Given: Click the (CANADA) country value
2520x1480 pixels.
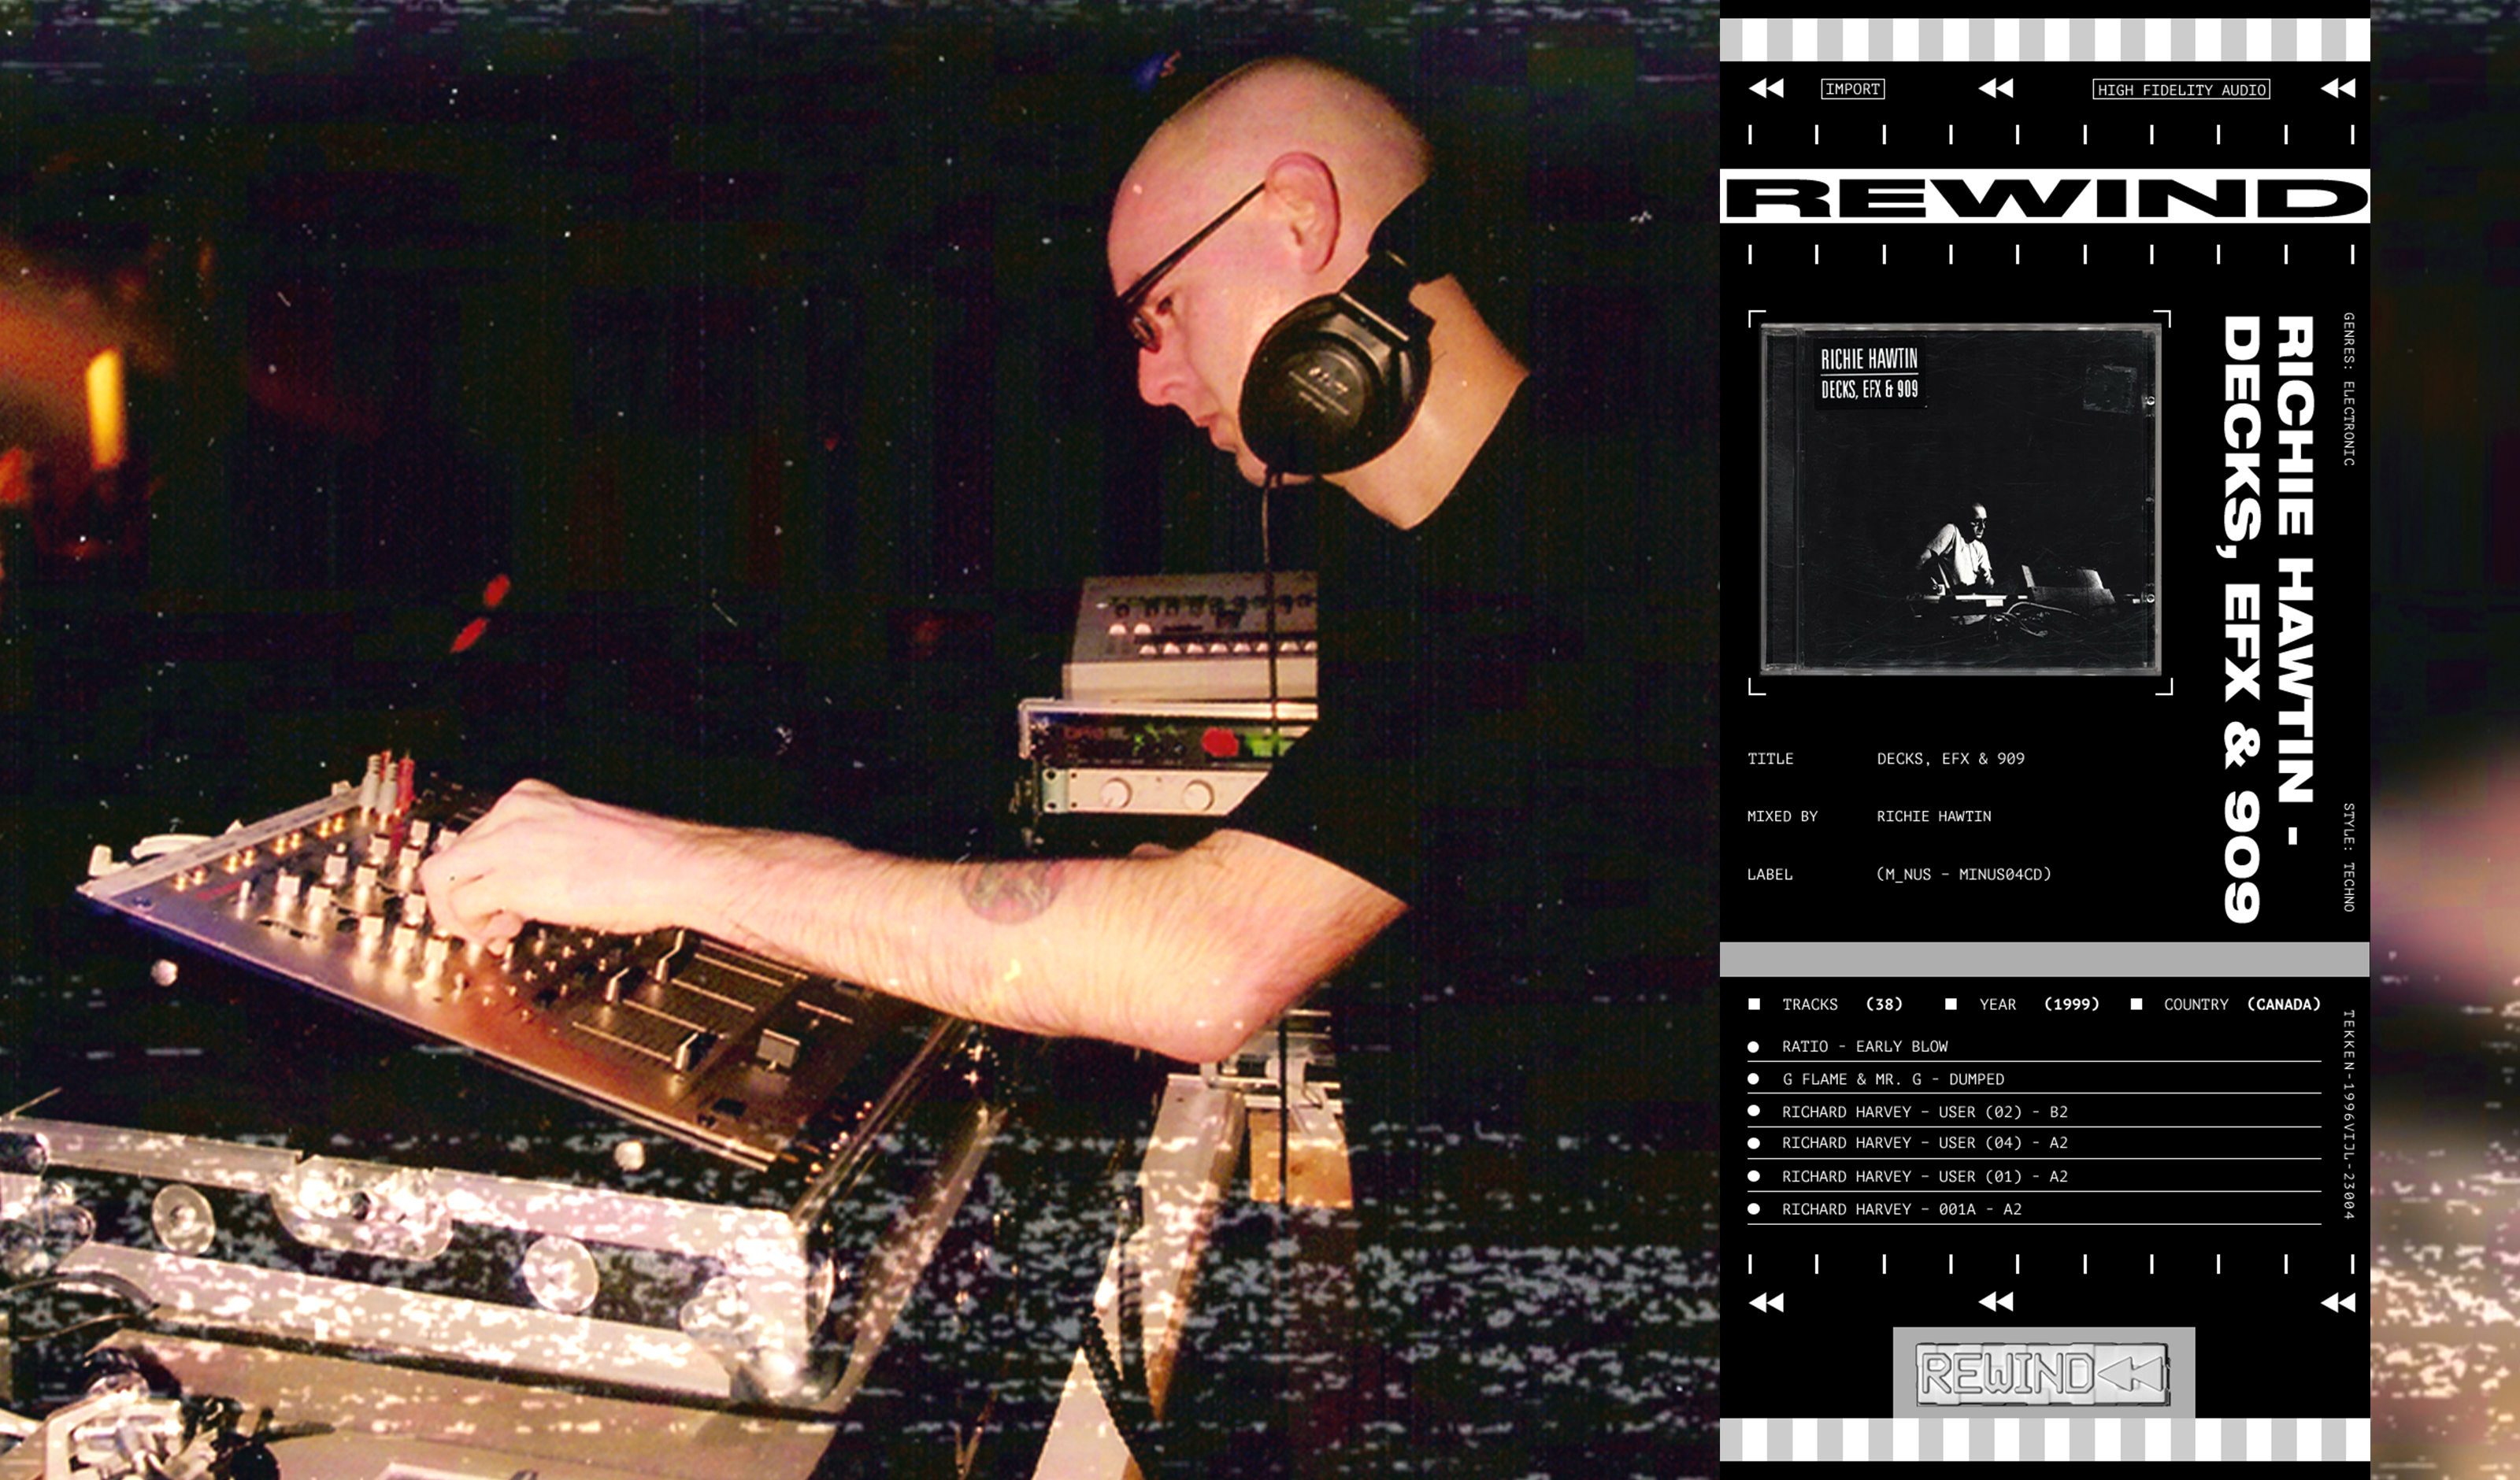Looking at the screenshot, I should pyautogui.click(x=2284, y=1004).
